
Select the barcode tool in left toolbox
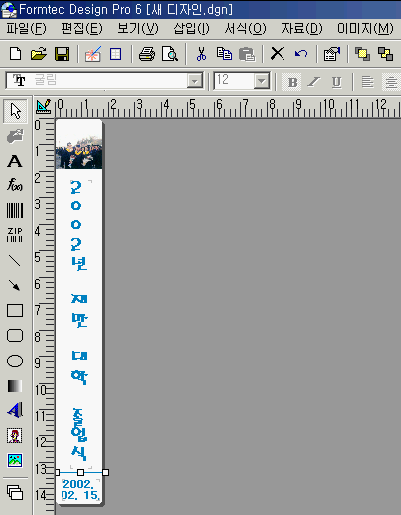tap(15, 210)
